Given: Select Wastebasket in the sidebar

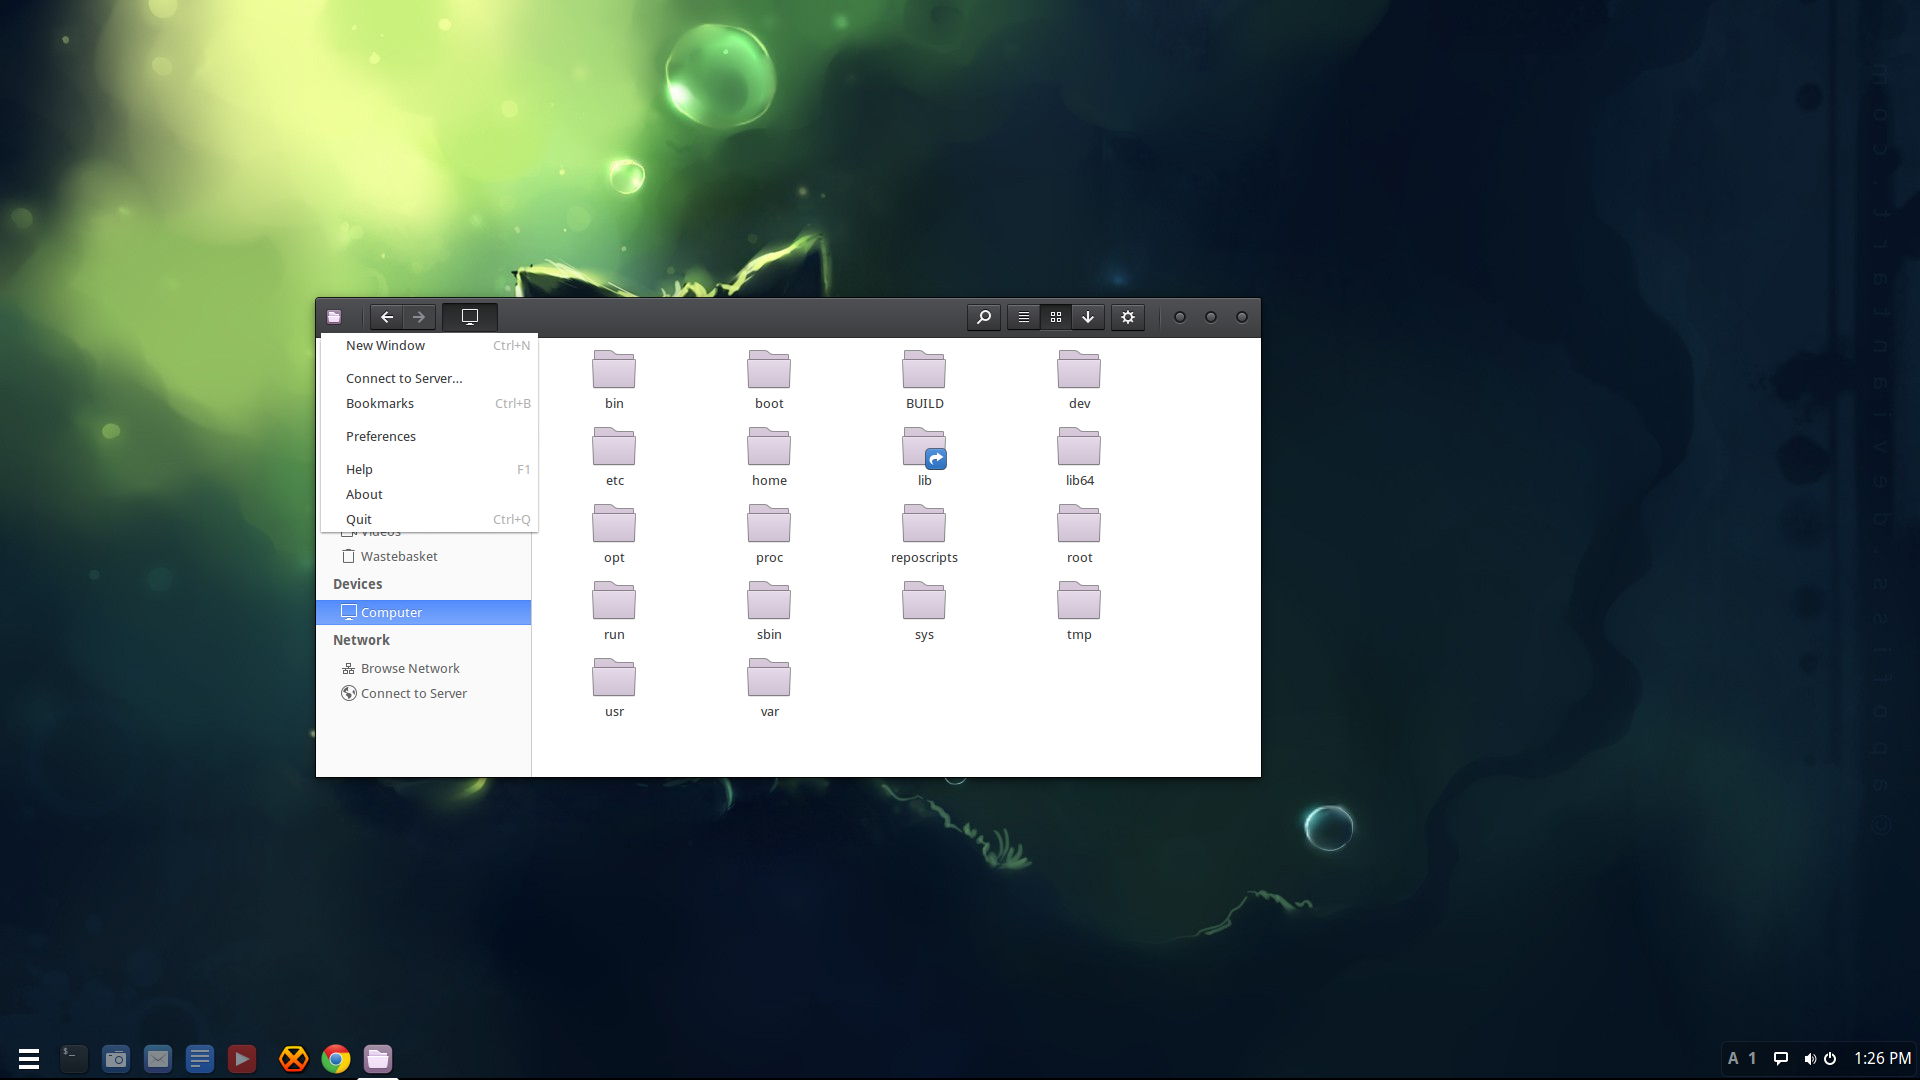Looking at the screenshot, I should pos(423,556).
